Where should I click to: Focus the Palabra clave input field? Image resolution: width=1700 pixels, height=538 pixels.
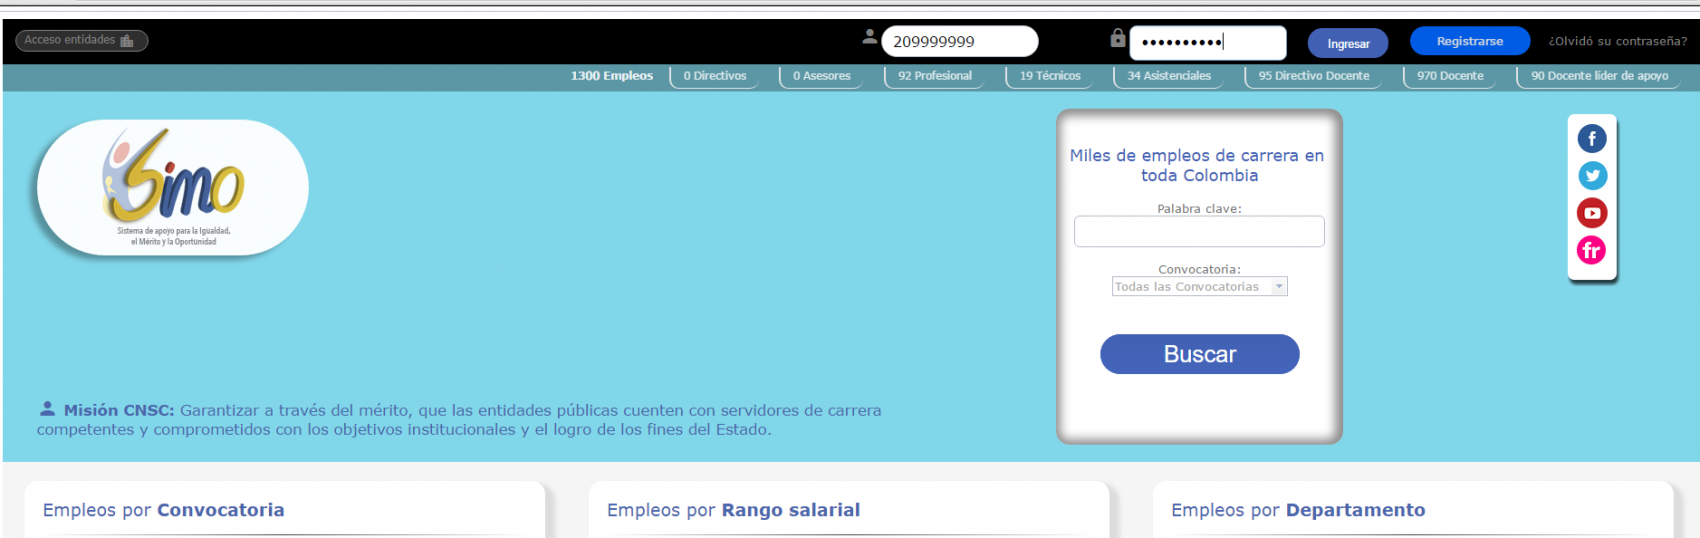tap(1199, 232)
